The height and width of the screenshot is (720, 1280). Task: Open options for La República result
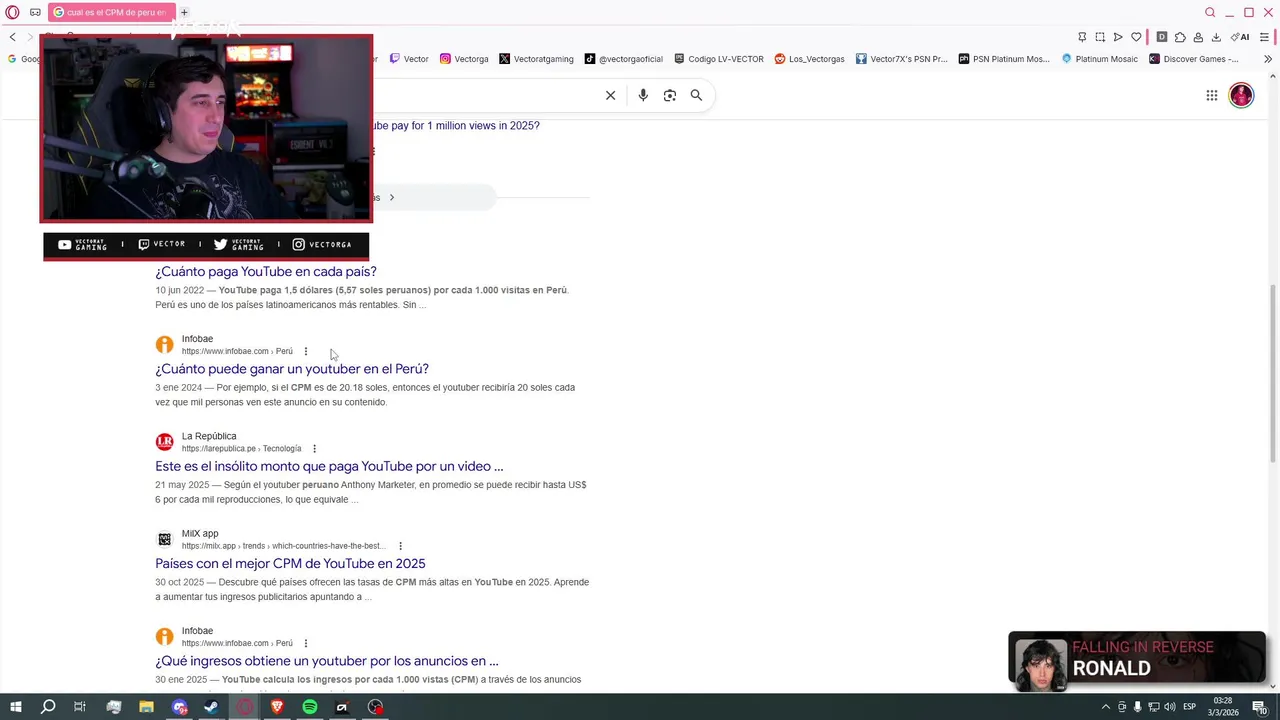click(x=314, y=449)
